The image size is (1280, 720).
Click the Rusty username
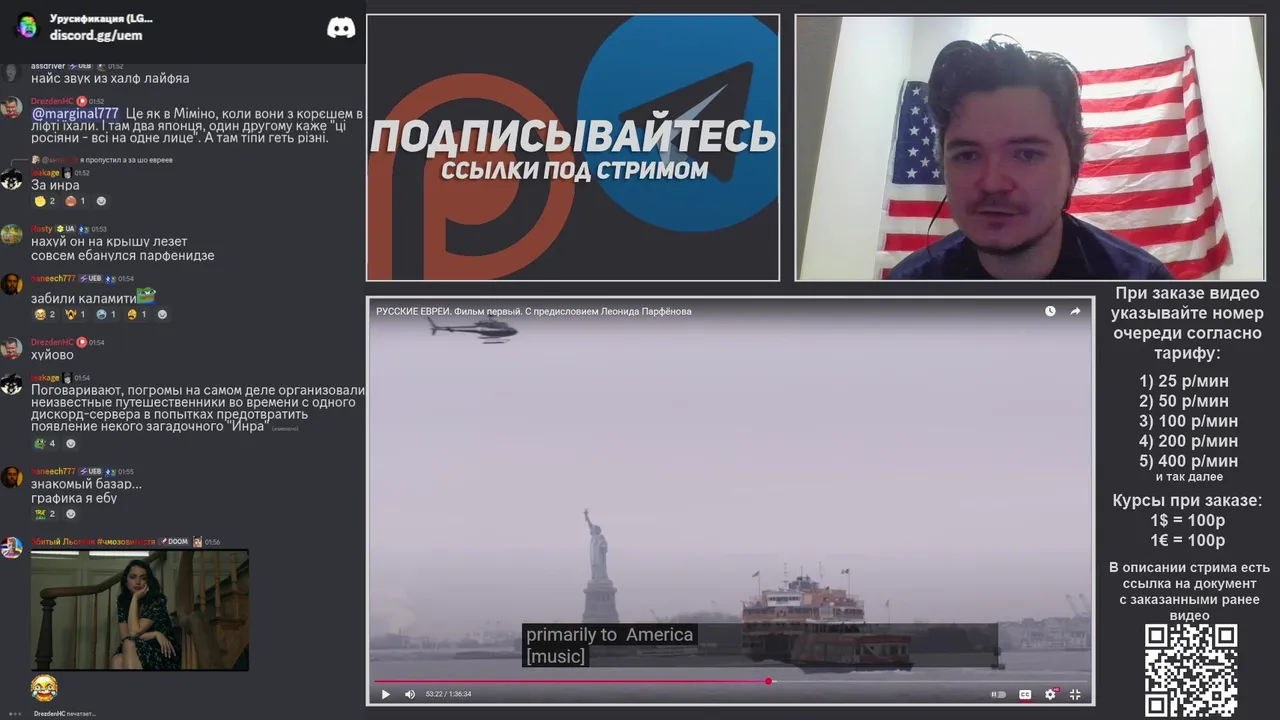point(41,229)
